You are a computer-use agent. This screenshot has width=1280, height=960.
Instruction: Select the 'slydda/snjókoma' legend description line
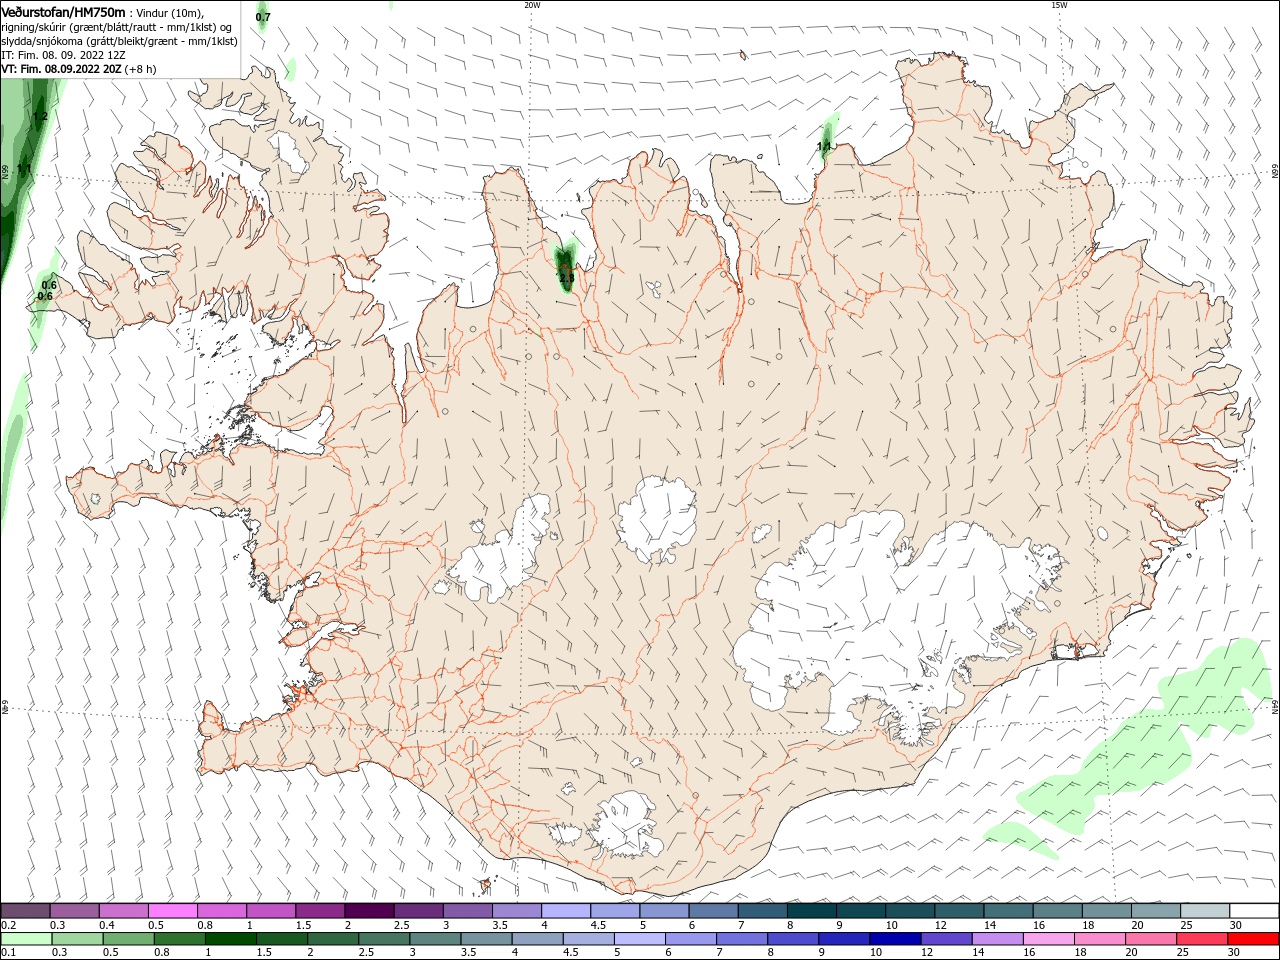(119, 41)
